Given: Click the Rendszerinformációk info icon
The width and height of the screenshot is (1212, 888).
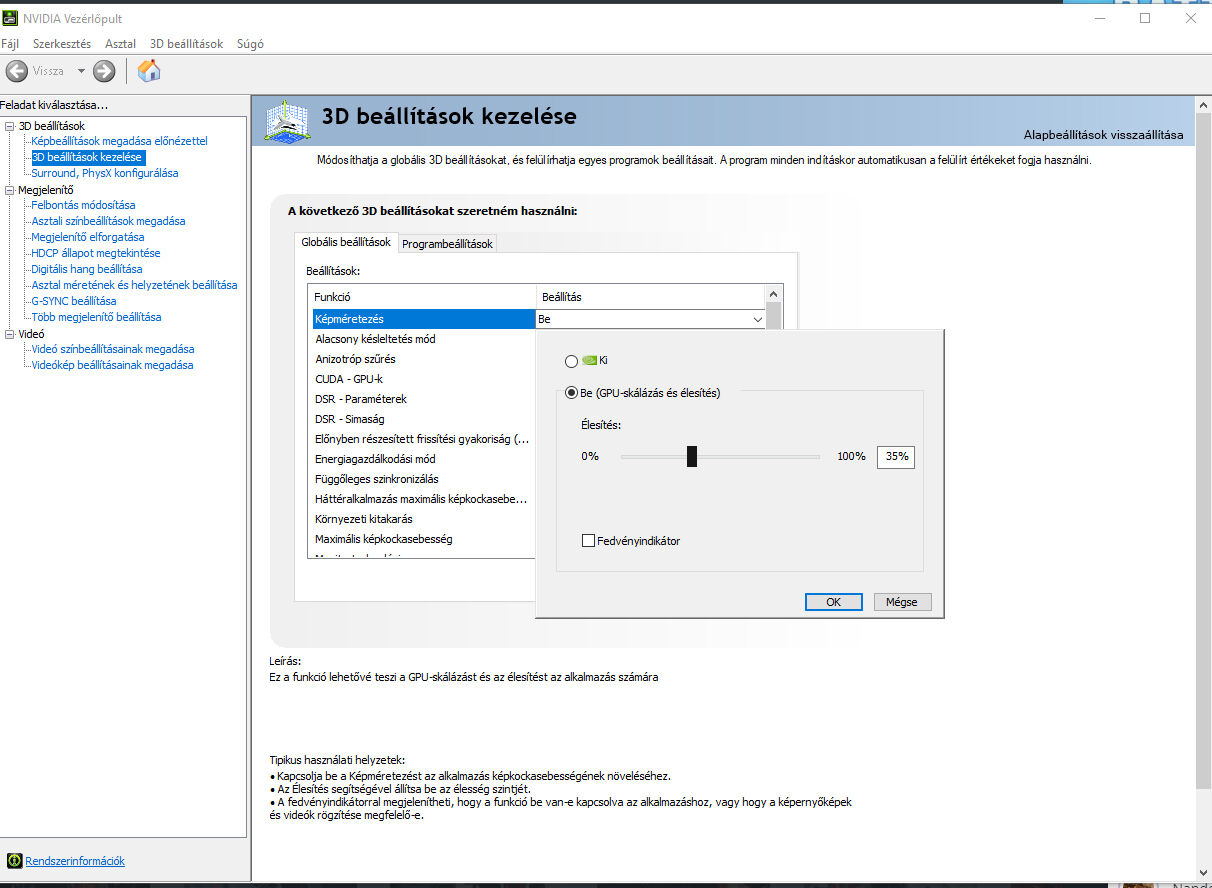Looking at the screenshot, I should (x=15, y=861).
